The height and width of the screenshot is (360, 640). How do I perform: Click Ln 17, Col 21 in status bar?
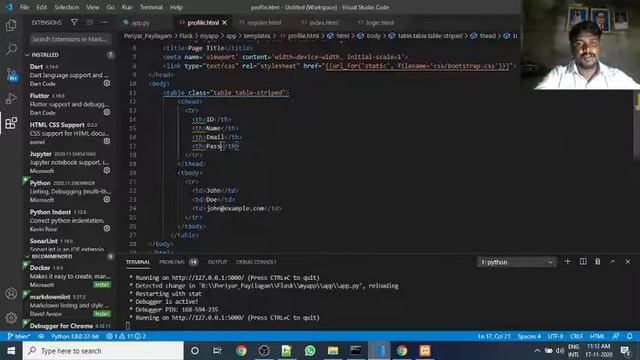coord(494,336)
